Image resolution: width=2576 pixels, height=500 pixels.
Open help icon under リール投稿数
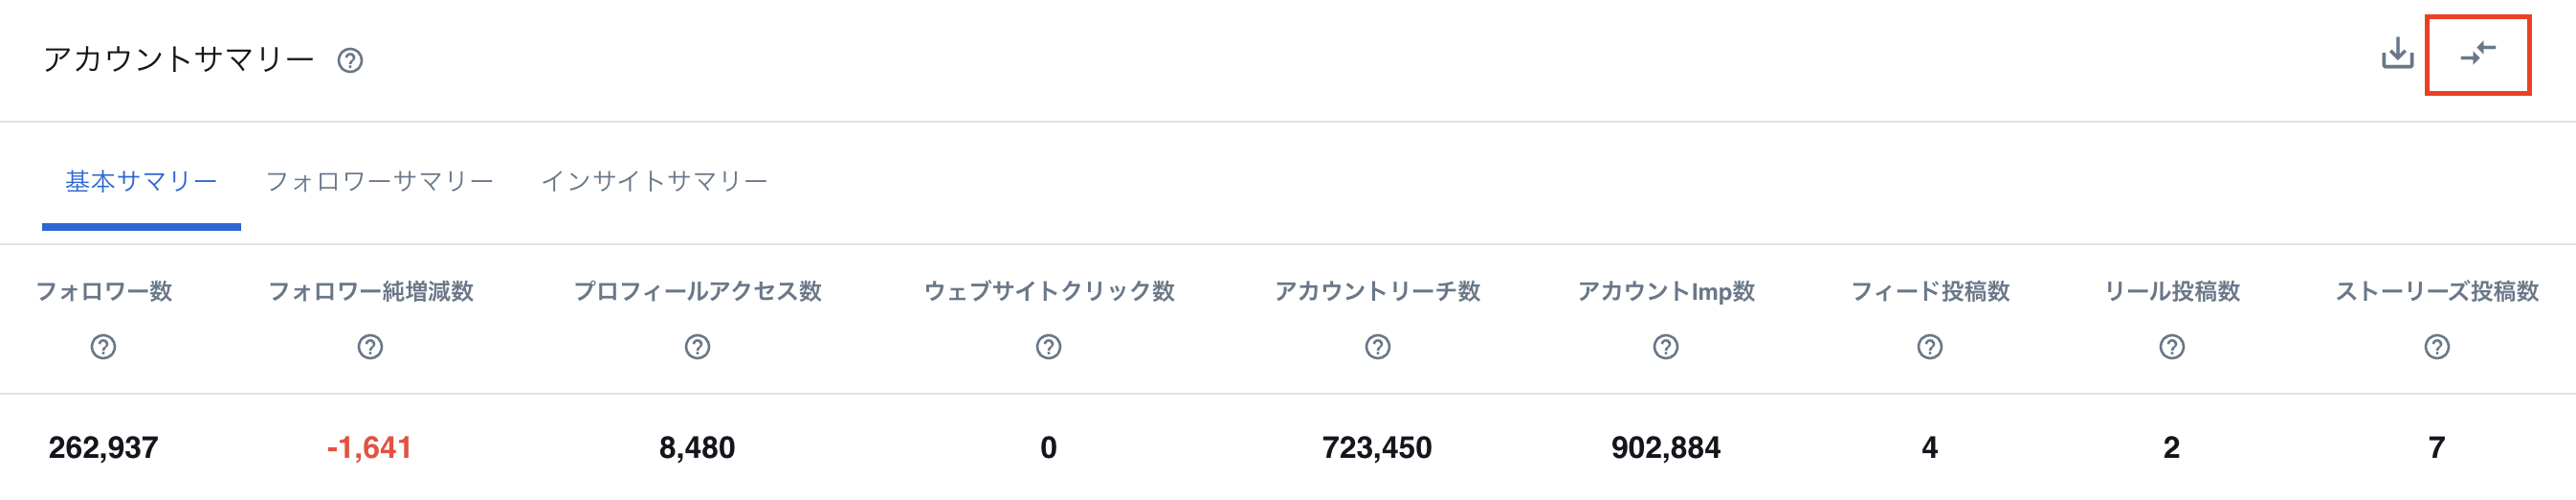(x=2171, y=347)
